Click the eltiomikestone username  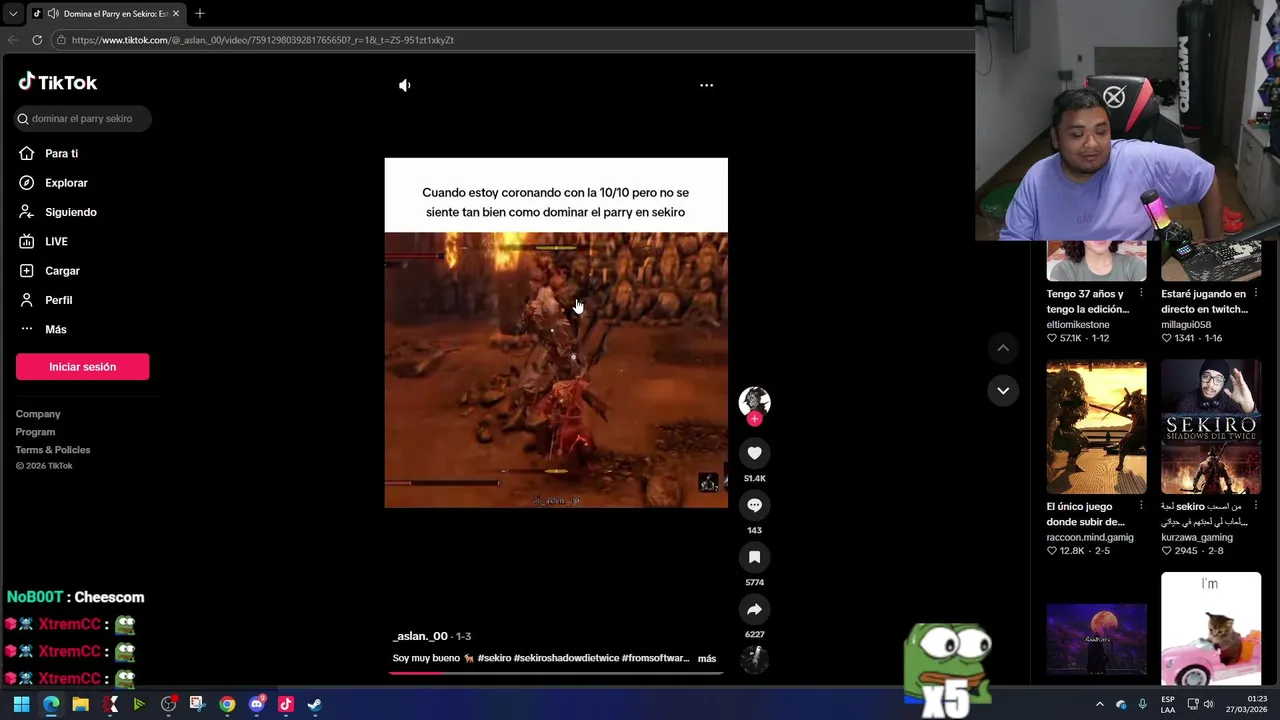[1078, 325]
